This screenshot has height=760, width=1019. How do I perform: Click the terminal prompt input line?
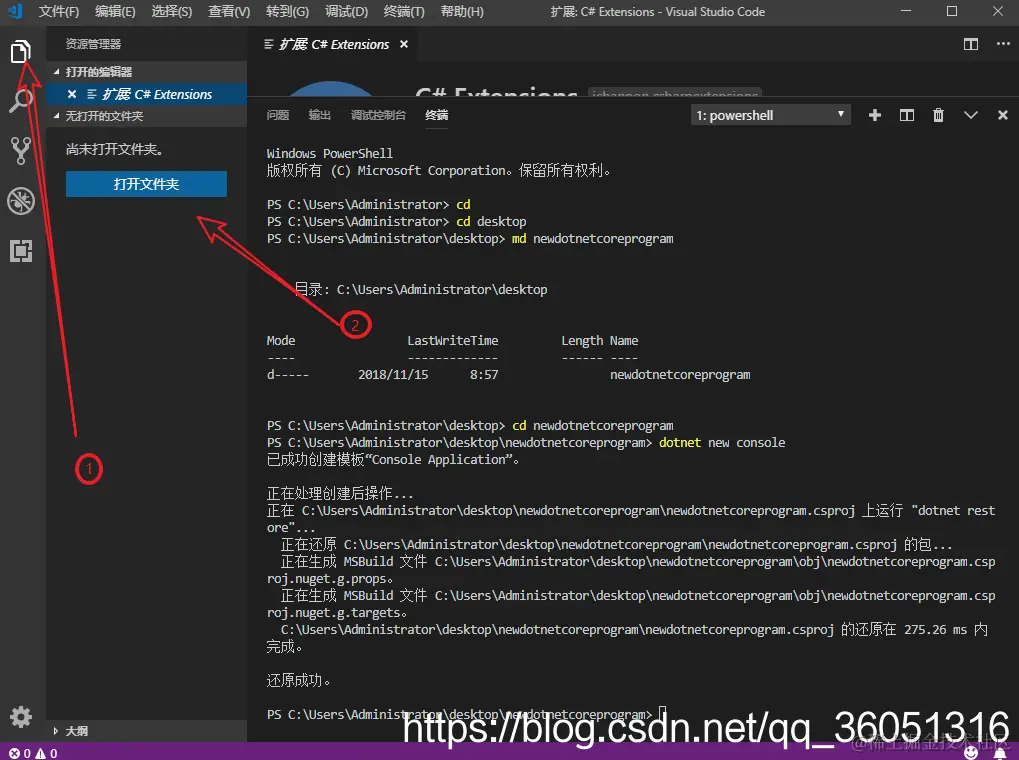[x=467, y=714]
